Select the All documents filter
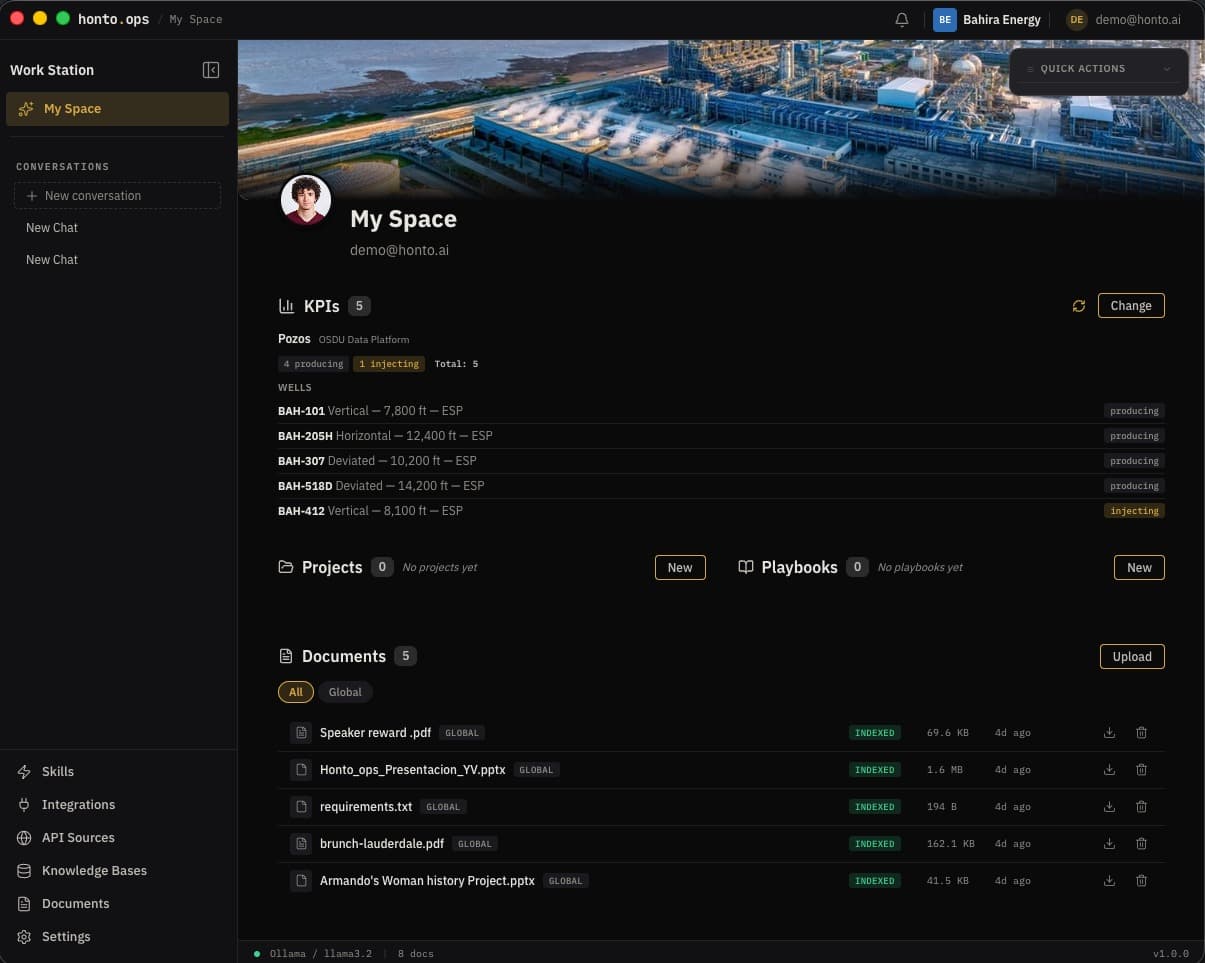1205x963 pixels. pyautogui.click(x=295, y=691)
